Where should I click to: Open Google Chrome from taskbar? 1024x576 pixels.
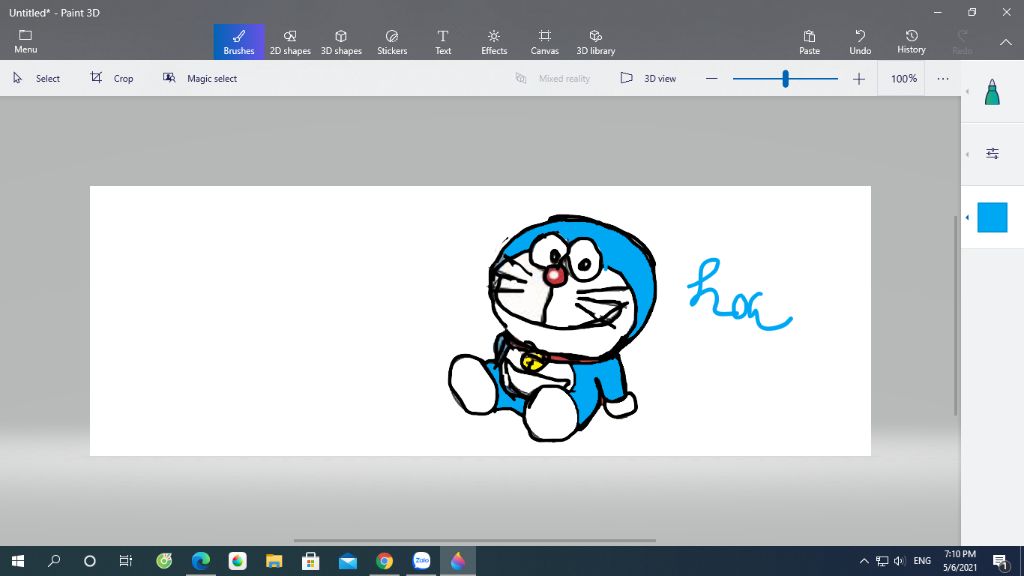click(x=385, y=561)
